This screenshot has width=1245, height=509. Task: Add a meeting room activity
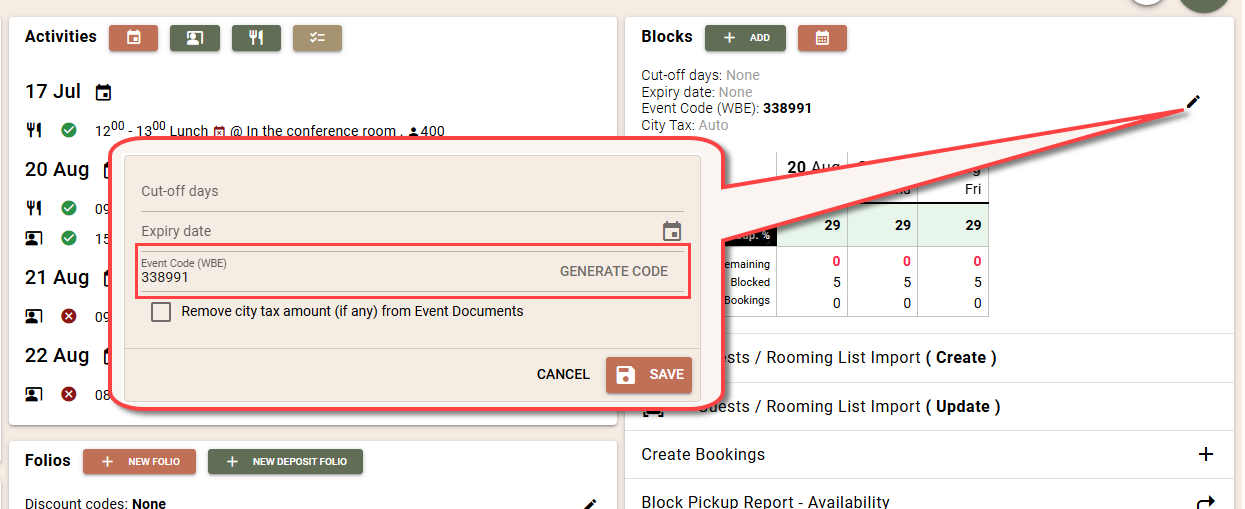tap(195, 38)
